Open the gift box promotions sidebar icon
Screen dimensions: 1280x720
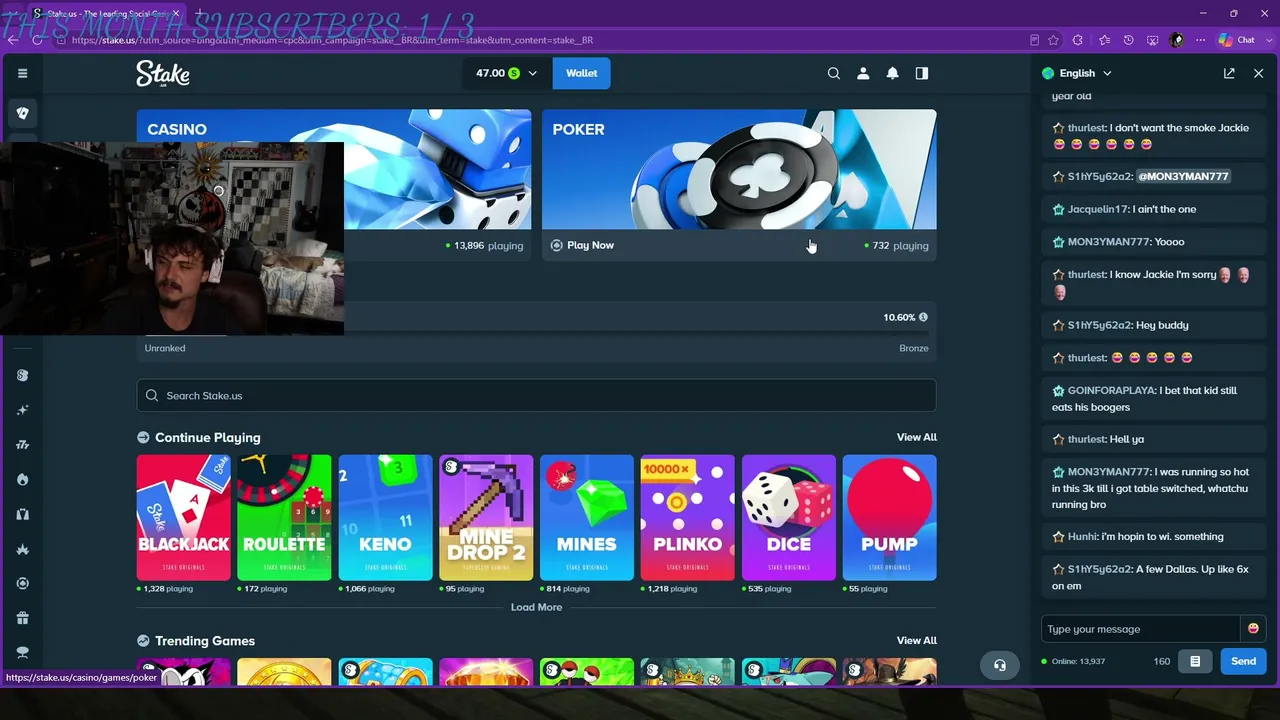click(x=22, y=618)
